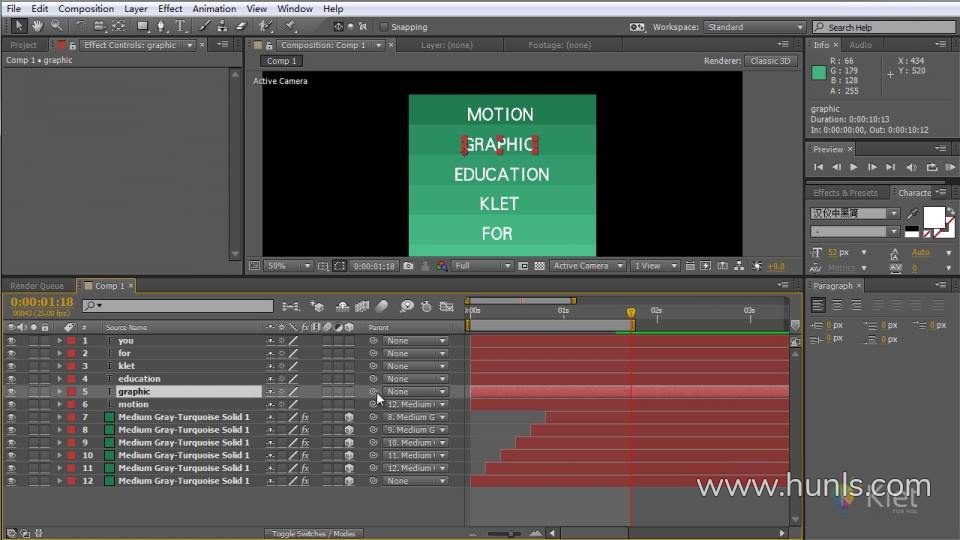Click the Classic 3D renderer button
Viewport: 960px width, 540px height.
coord(770,61)
